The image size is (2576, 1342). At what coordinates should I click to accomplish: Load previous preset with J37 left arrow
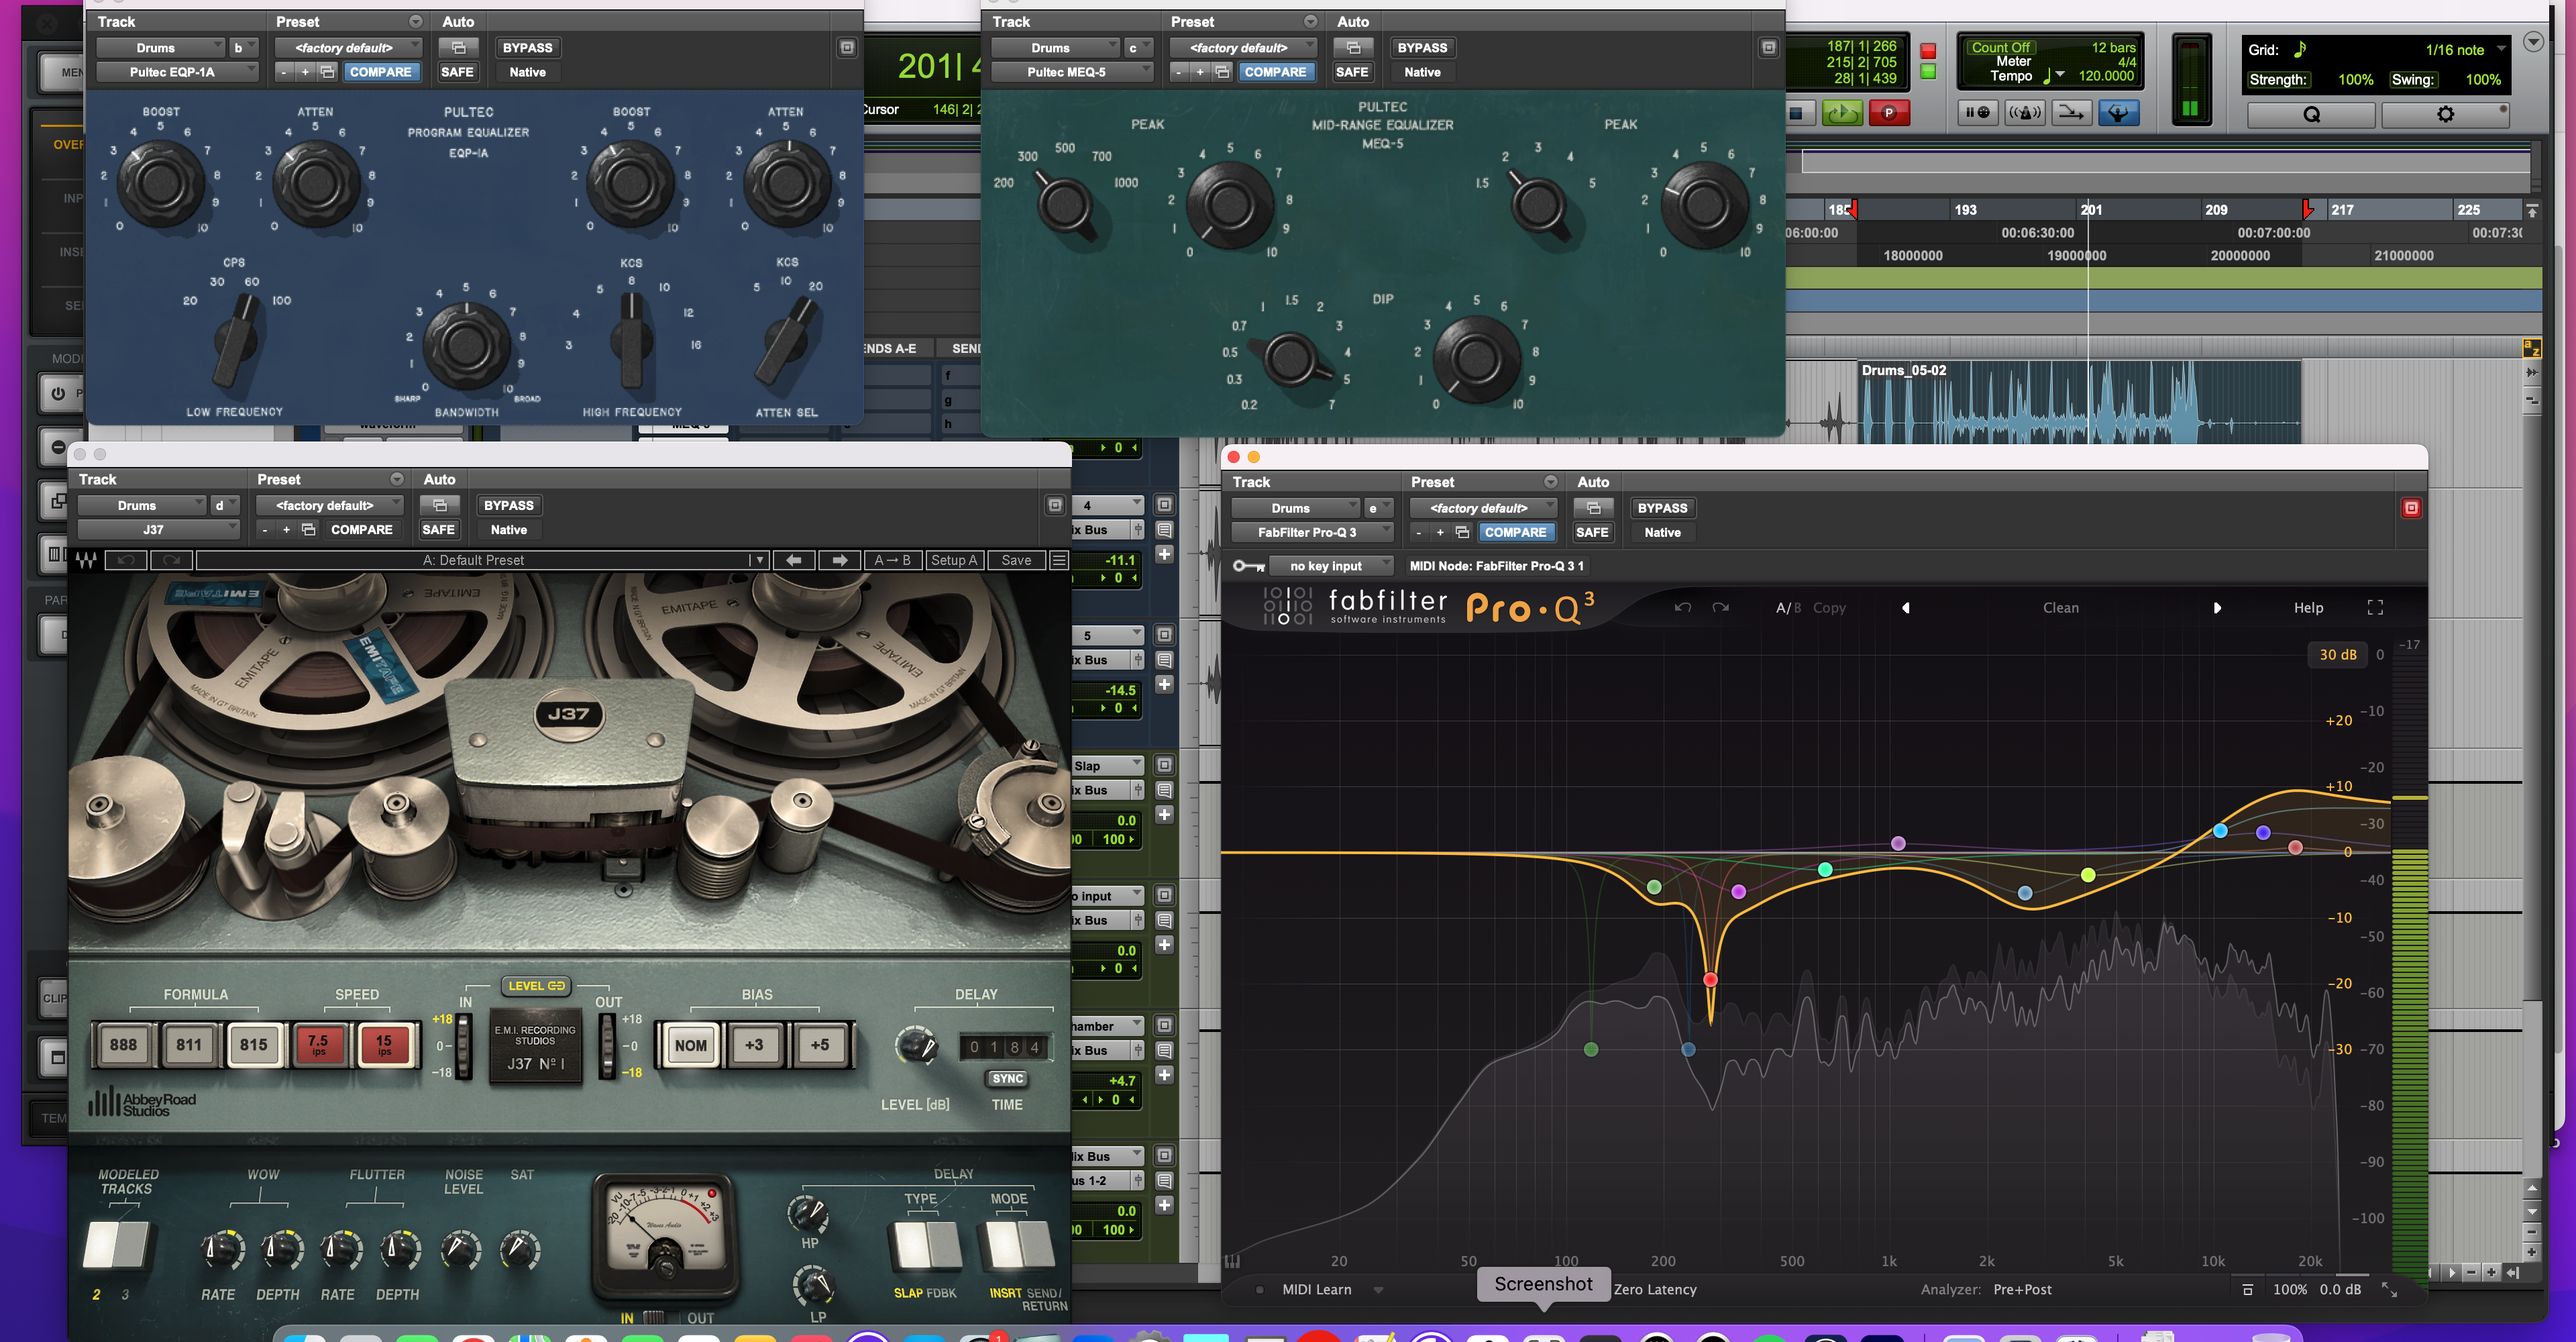pyautogui.click(x=794, y=560)
